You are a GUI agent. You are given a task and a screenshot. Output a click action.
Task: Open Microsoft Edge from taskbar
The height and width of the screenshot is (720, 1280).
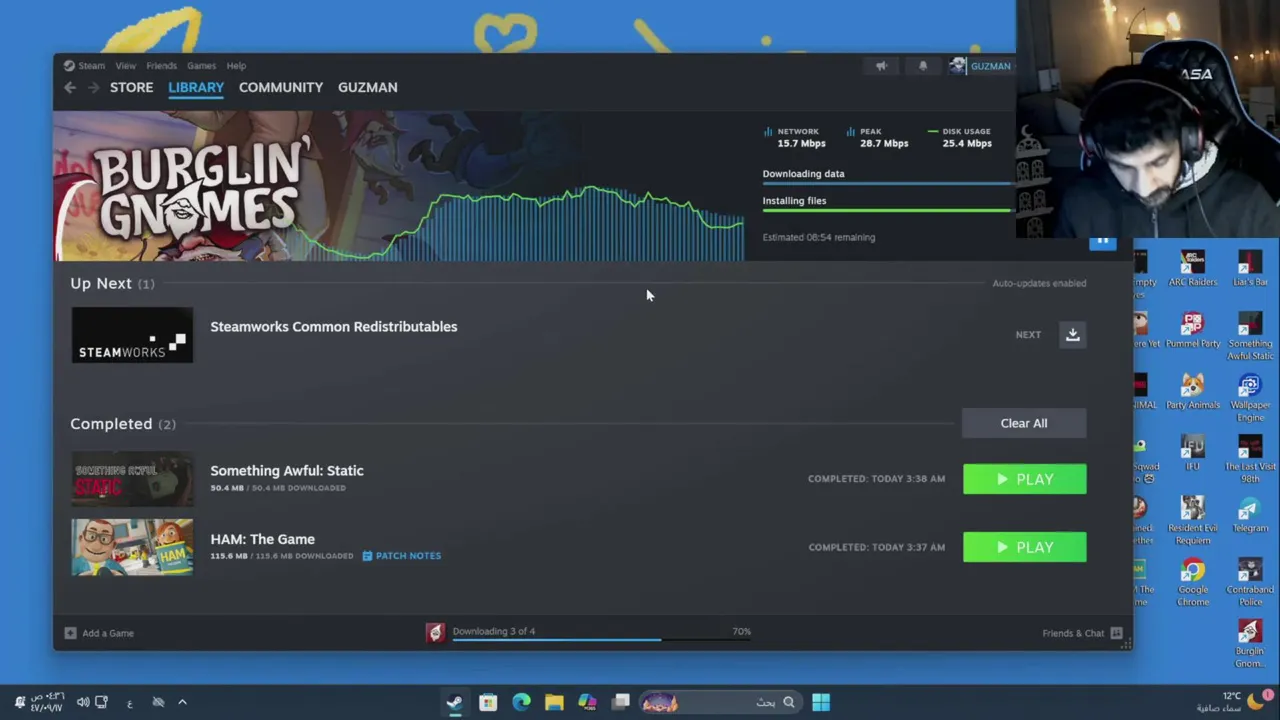click(521, 702)
